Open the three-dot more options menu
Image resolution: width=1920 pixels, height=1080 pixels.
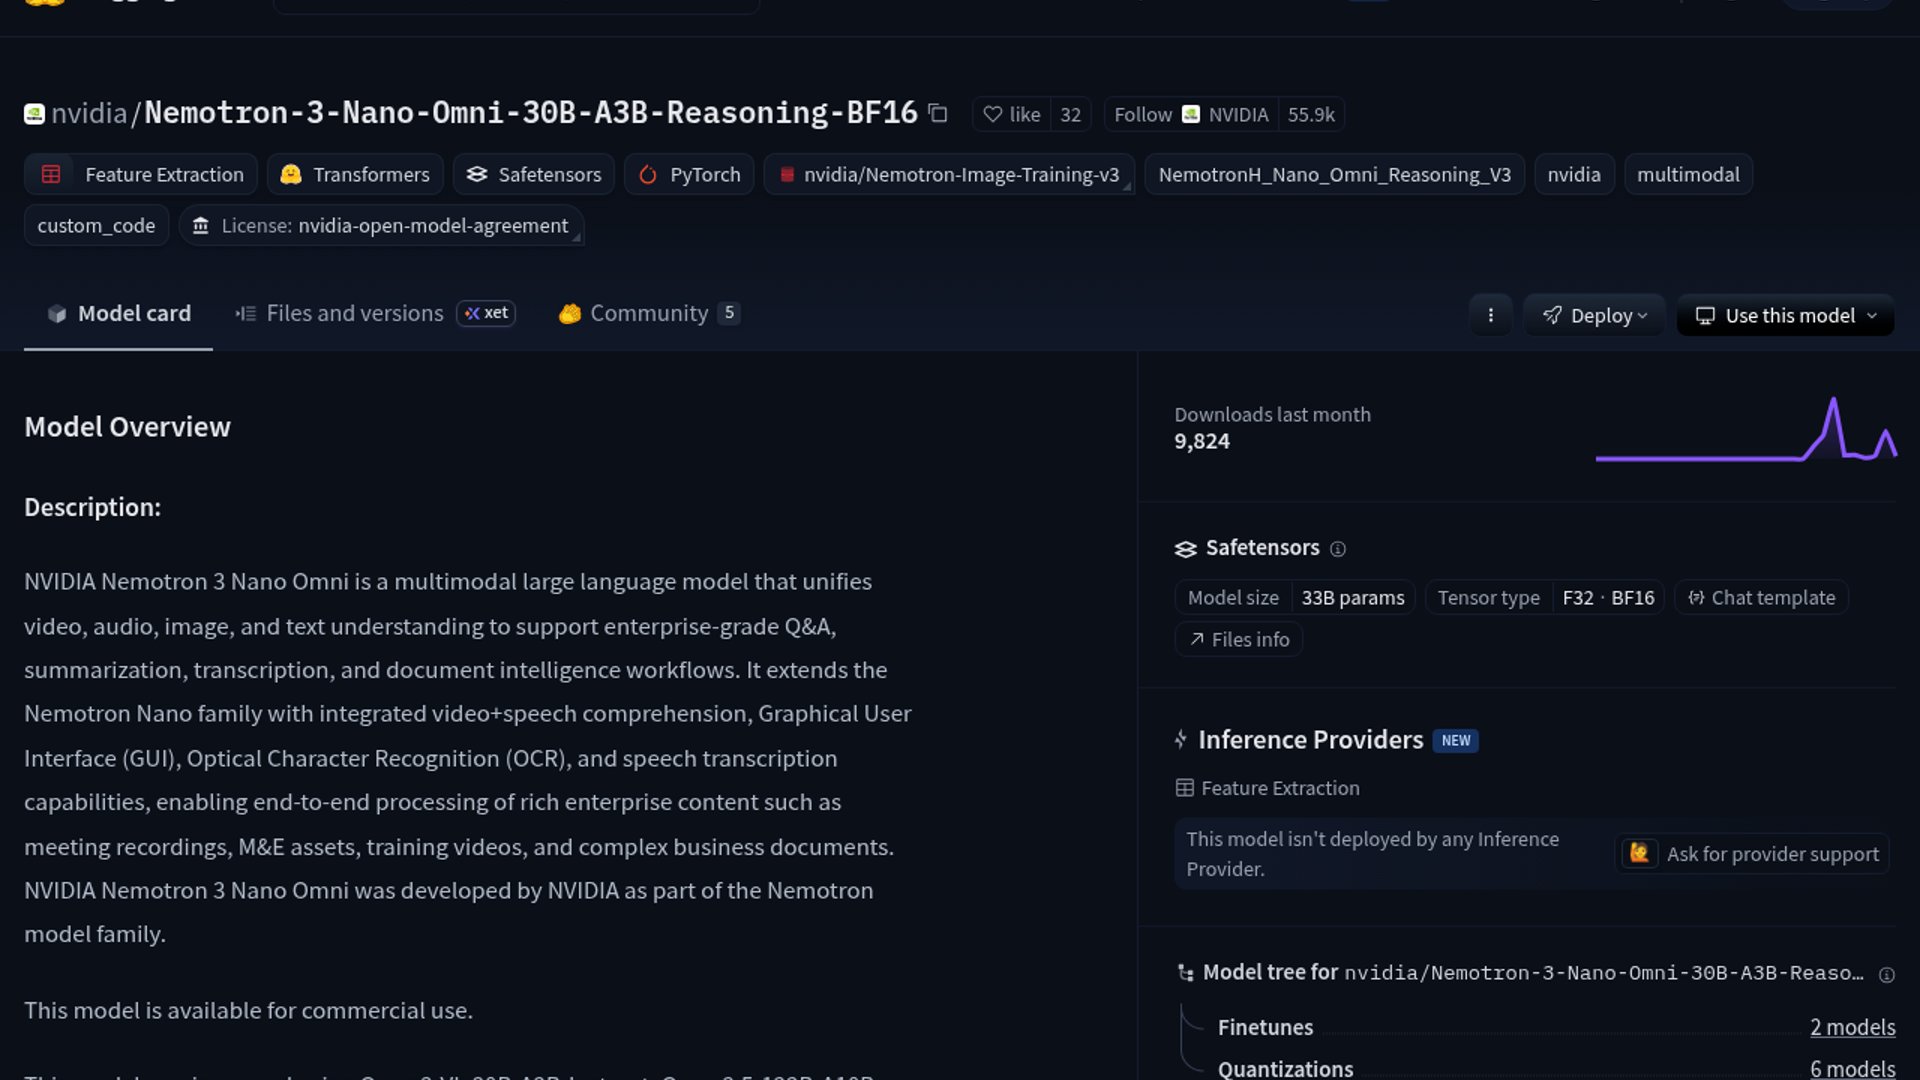click(1490, 315)
